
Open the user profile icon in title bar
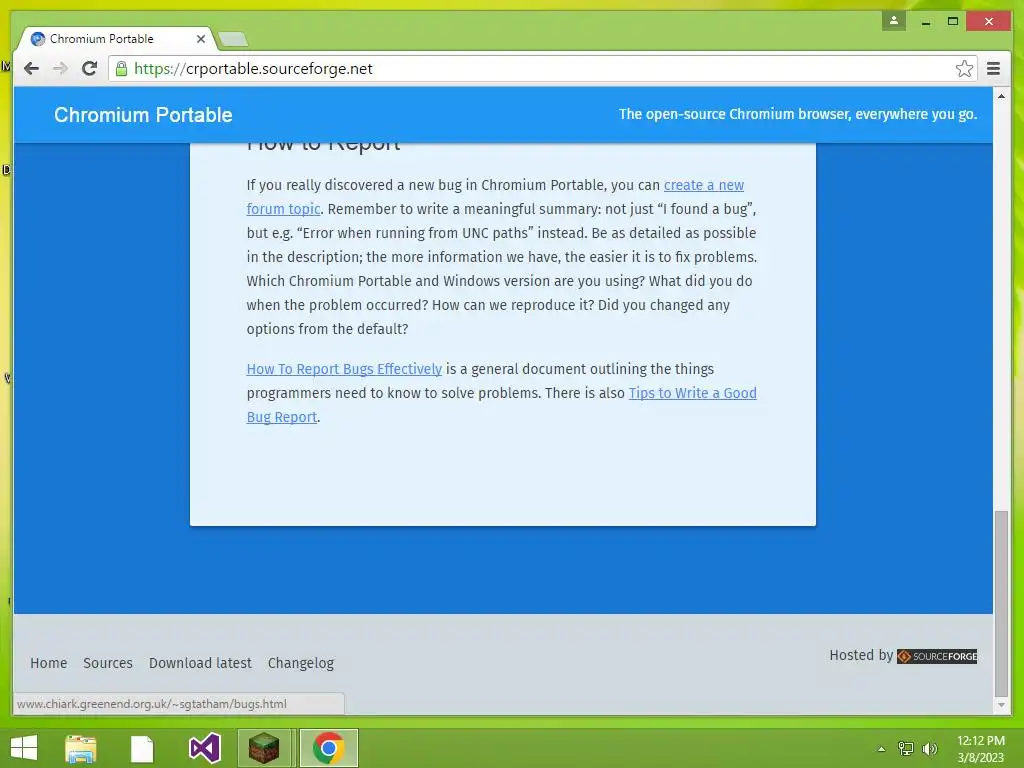pos(894,21)
